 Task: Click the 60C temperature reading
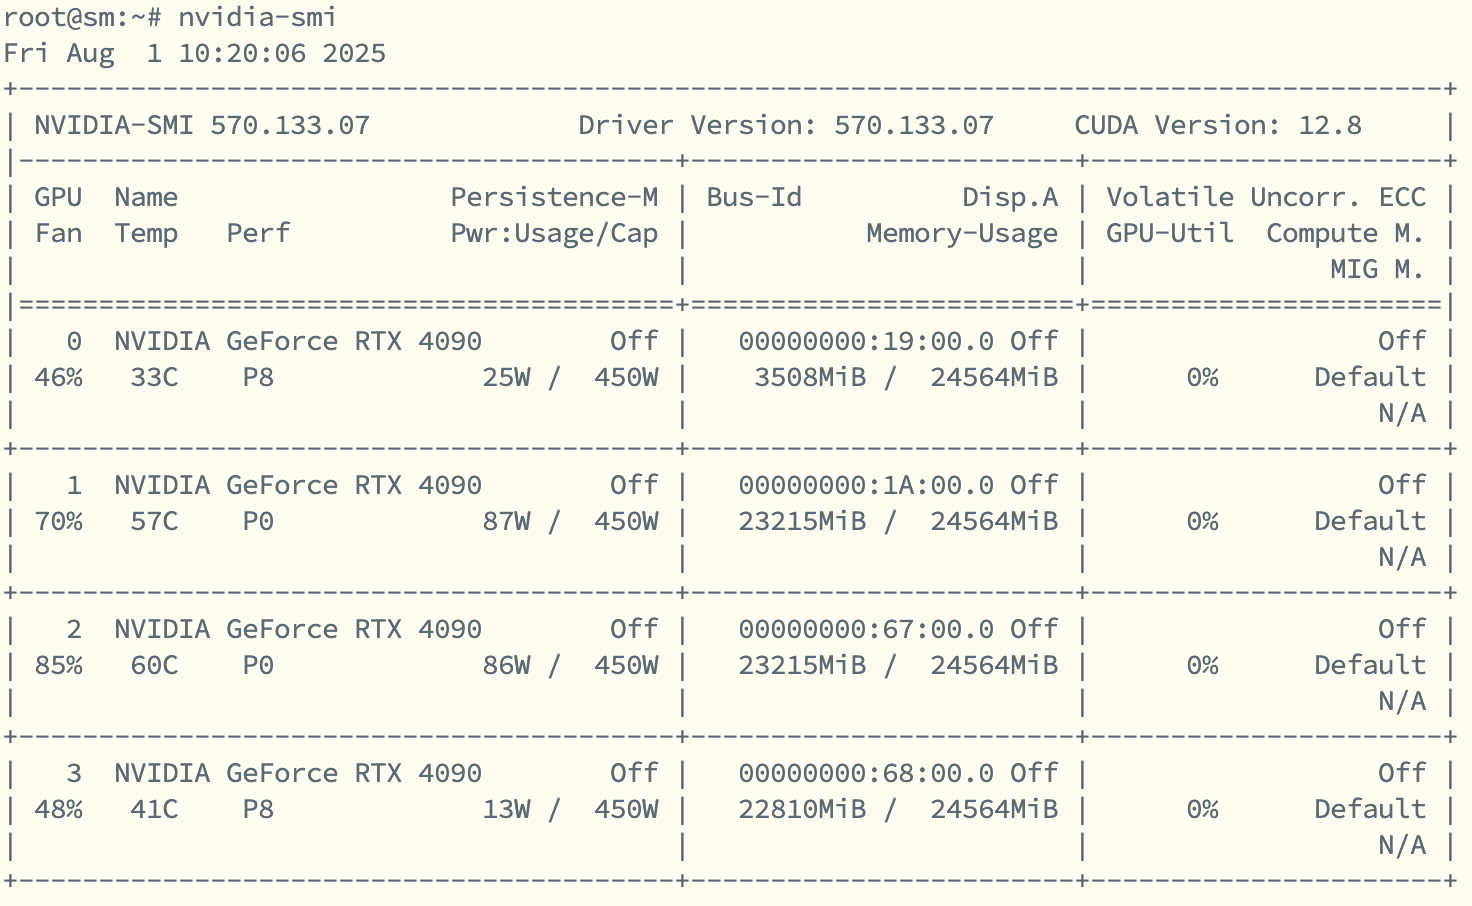(x=154, y=665)
